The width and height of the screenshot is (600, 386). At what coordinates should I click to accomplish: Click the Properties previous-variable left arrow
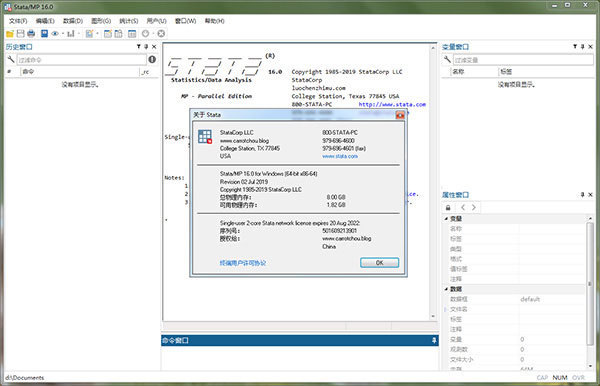463,207
